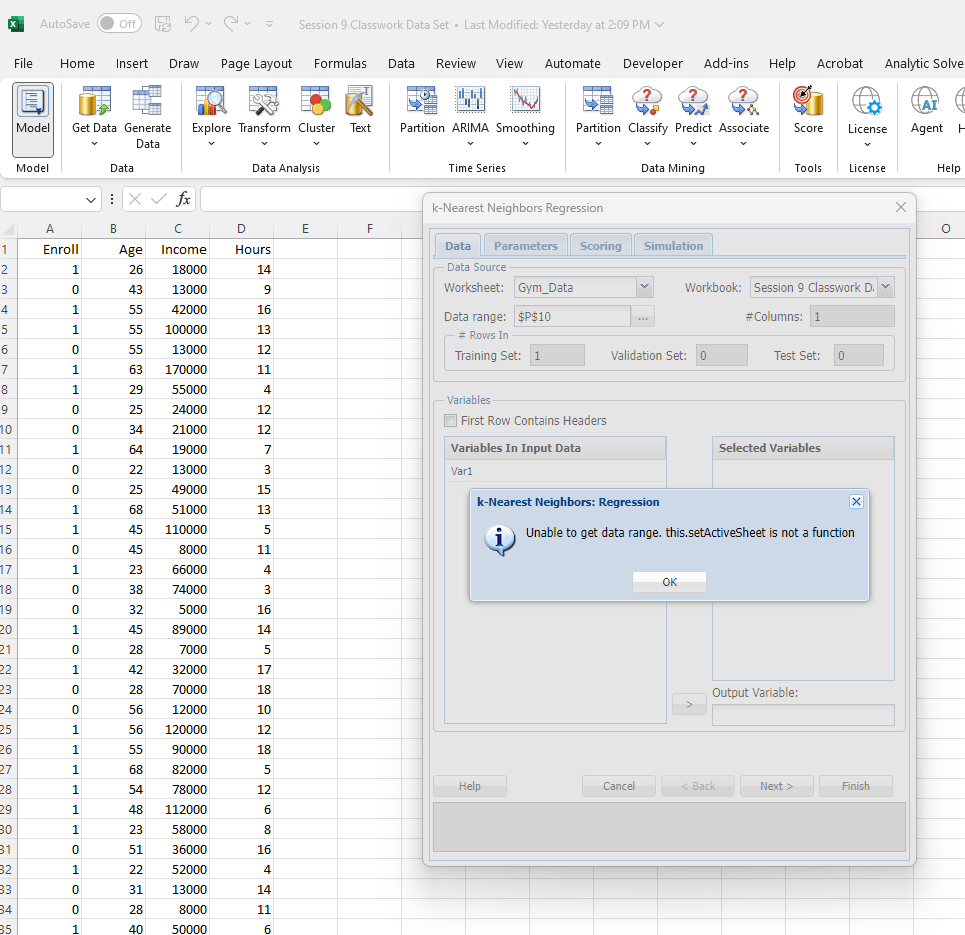Click the Generate Data icon

pos(148,117)
